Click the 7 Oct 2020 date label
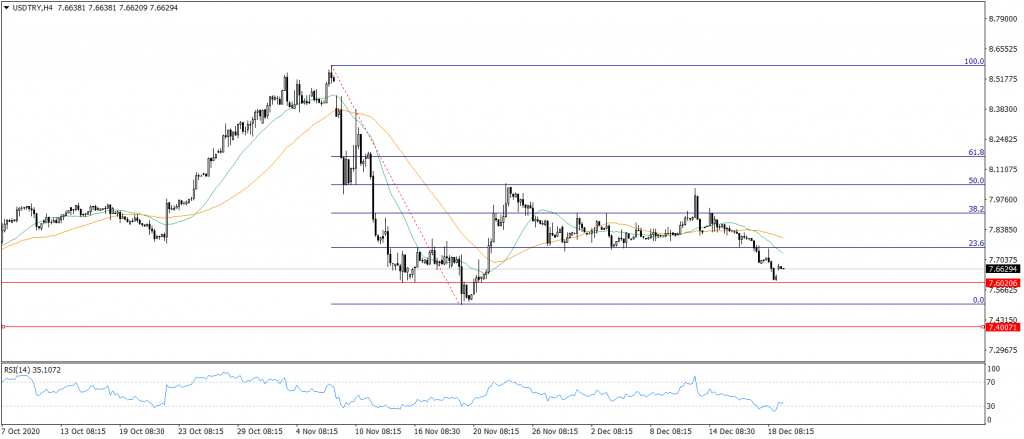 [x=23, y=432]
